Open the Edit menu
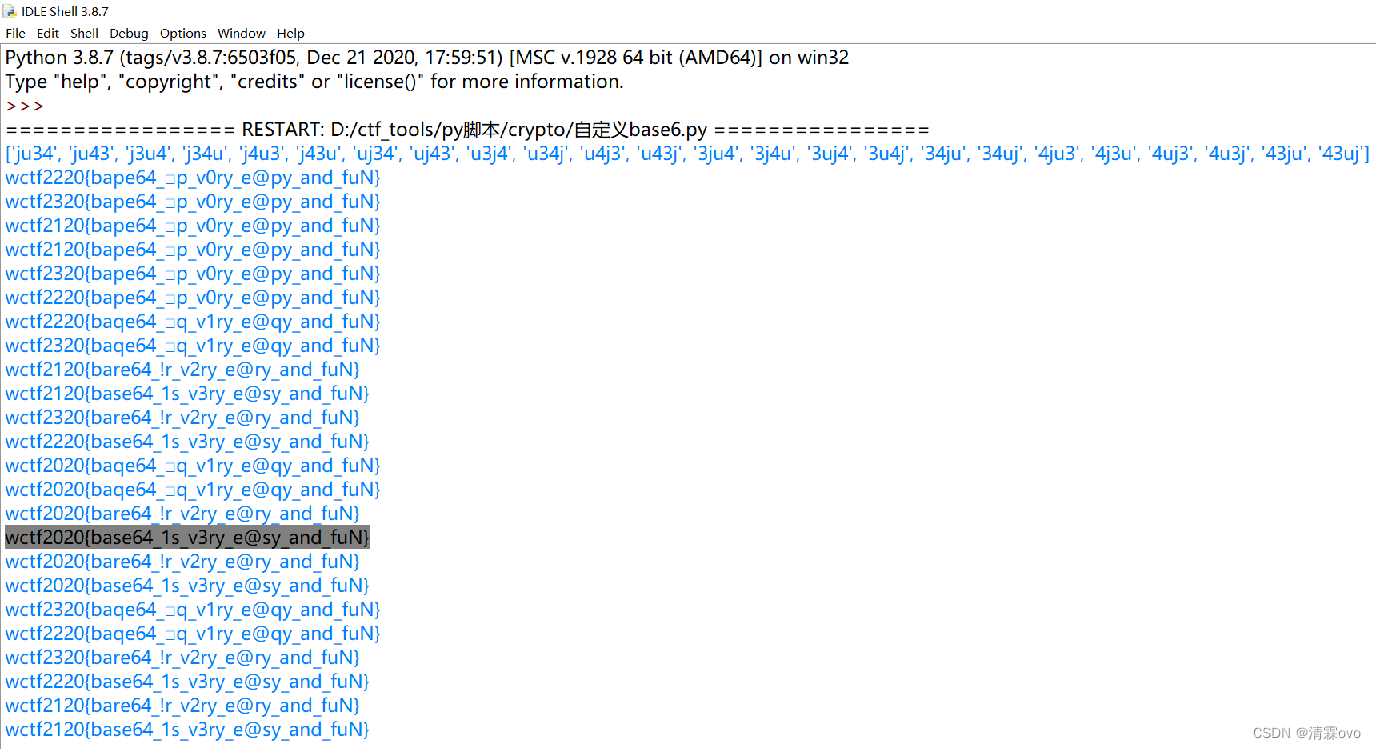Screen dimensions: 1376x749 pyautogui.click(x=47, y=33)
